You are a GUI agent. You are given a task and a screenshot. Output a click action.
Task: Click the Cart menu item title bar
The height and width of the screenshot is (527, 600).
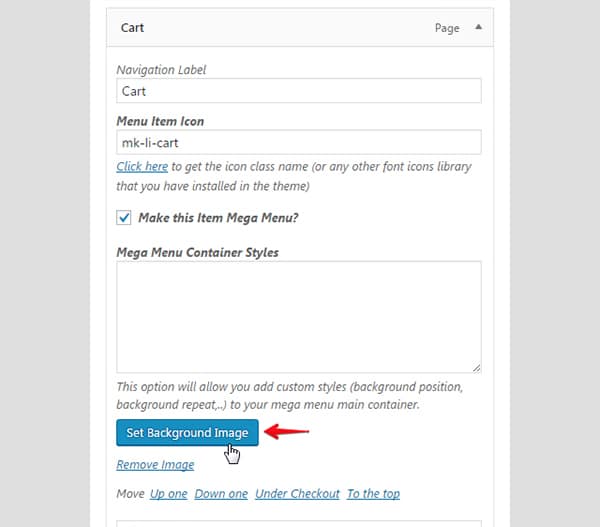300,28
